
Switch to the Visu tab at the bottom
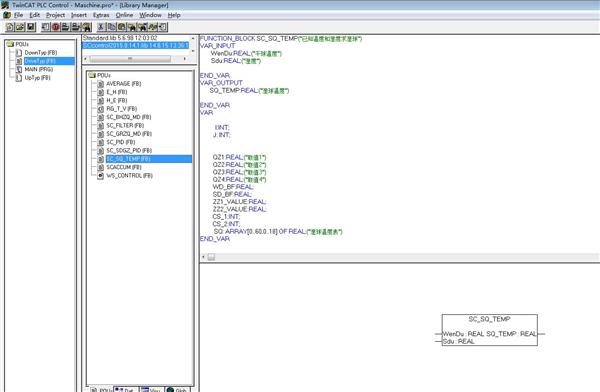[x=151, y=389]
